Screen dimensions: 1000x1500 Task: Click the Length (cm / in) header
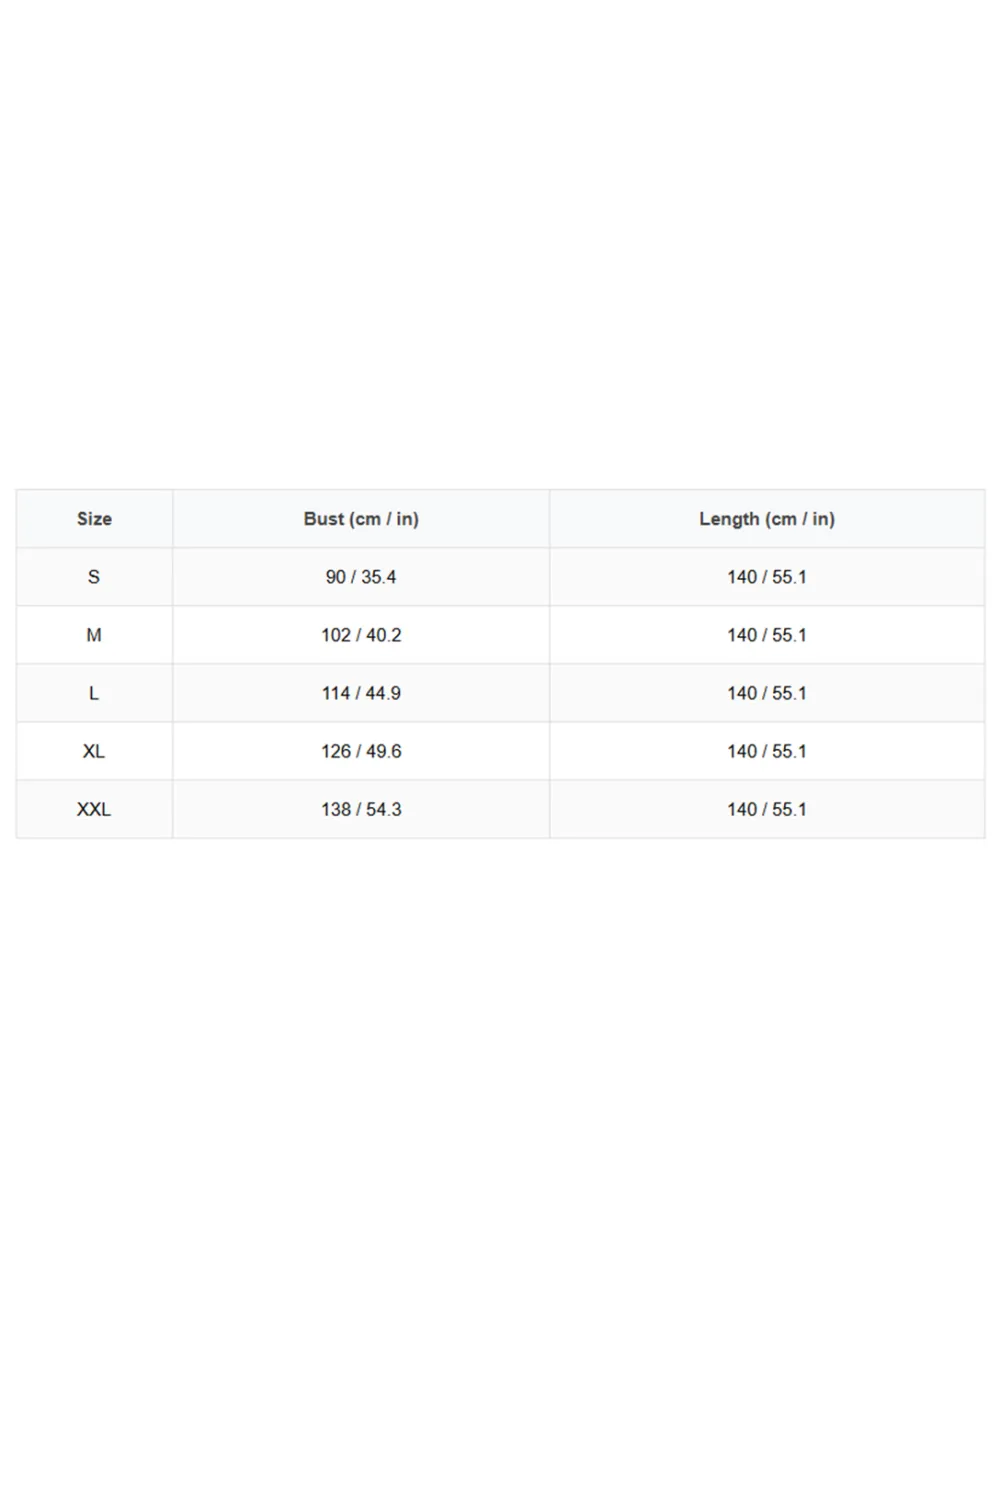click(x=767, y=519)
